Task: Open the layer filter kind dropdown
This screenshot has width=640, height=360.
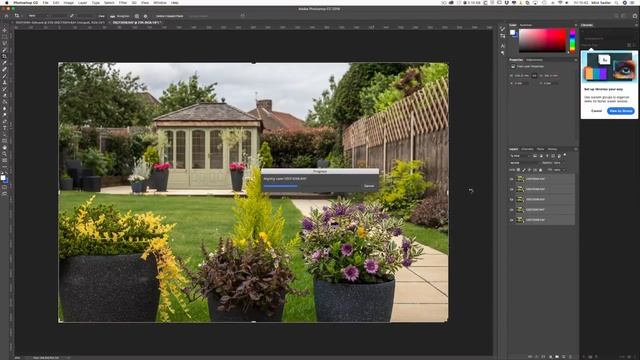Action: tap(519, 156)
